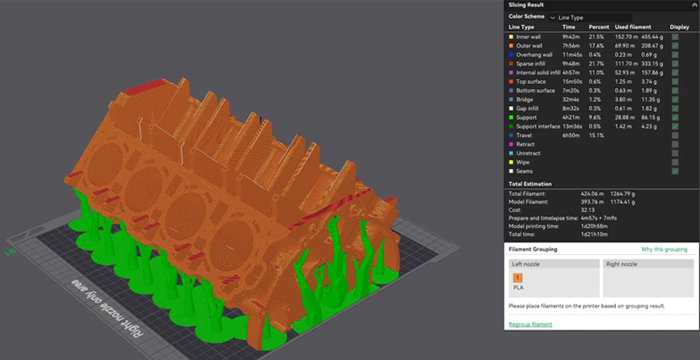Screen dimensions: 700x360
Task: Uncheck Inner wall display checkbox
Action: (x=675, y=37)
